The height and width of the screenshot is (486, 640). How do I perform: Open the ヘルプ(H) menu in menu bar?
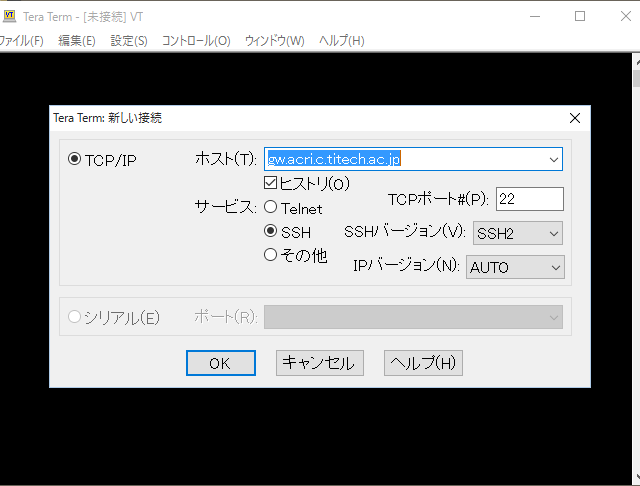341,41
